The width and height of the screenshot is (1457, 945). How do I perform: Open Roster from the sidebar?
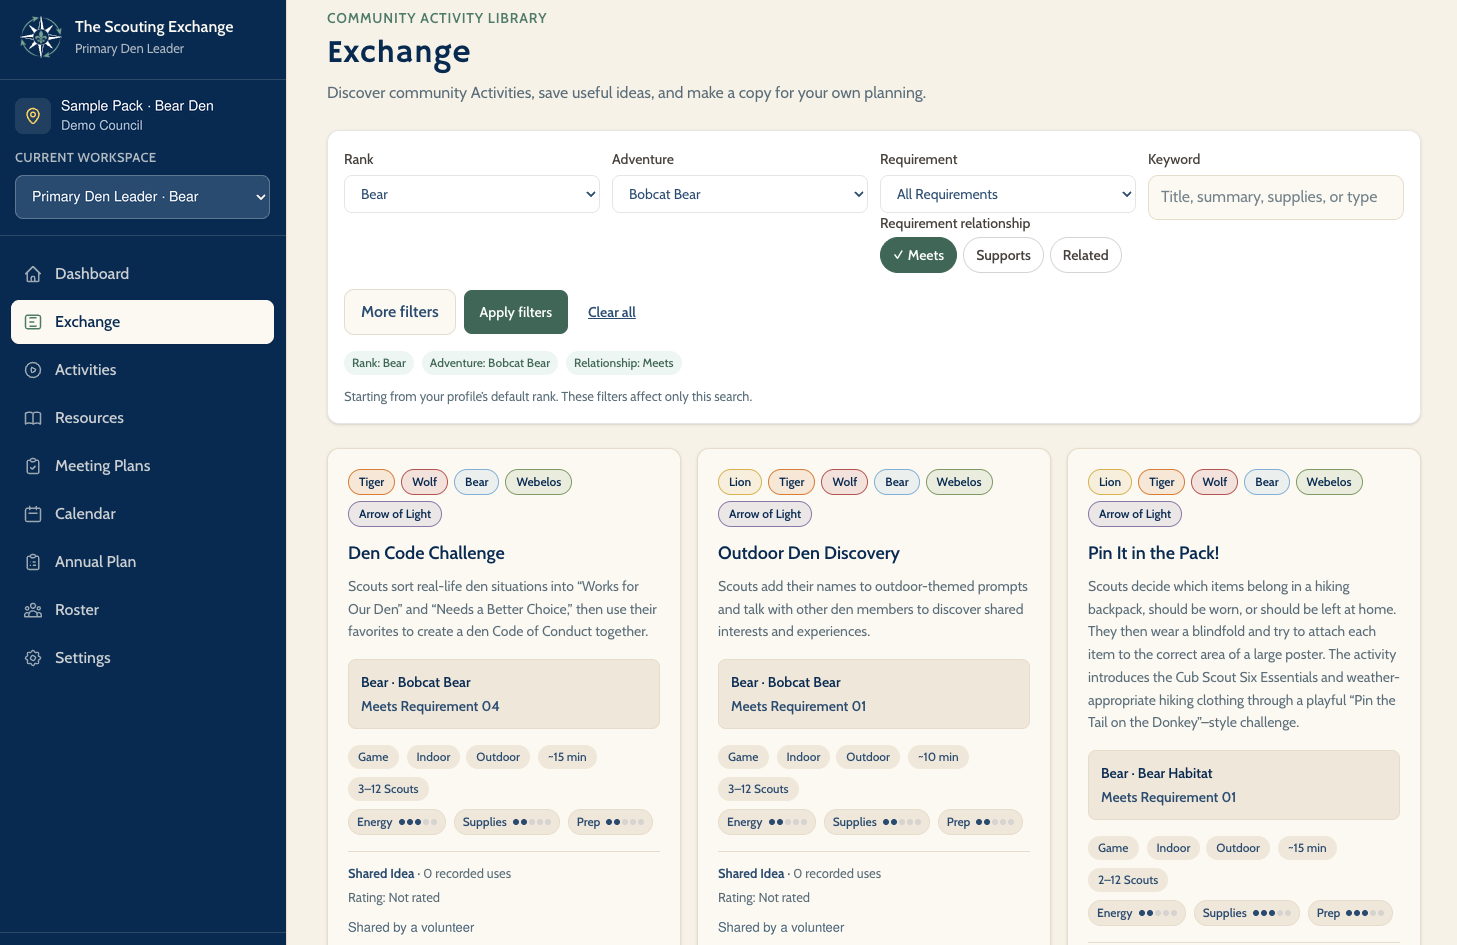pos(142,610)
